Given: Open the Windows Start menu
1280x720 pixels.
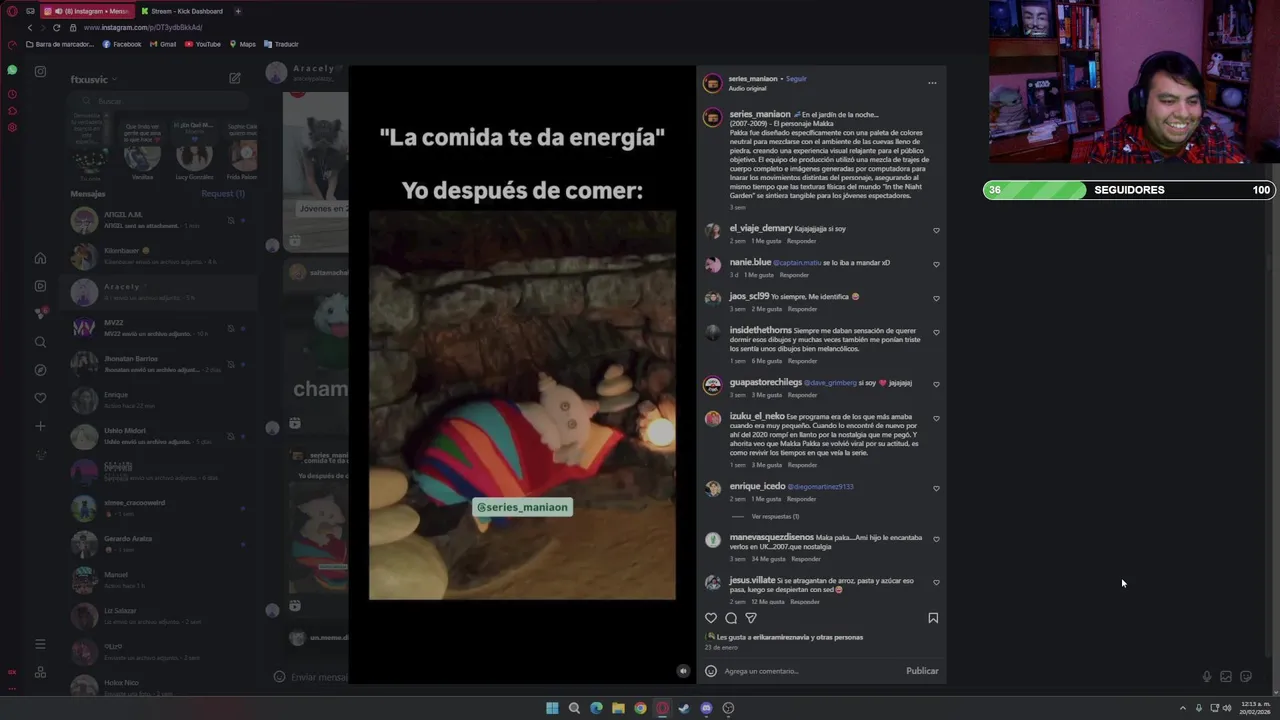Looking at the screenshot, I should click(552, 708).
